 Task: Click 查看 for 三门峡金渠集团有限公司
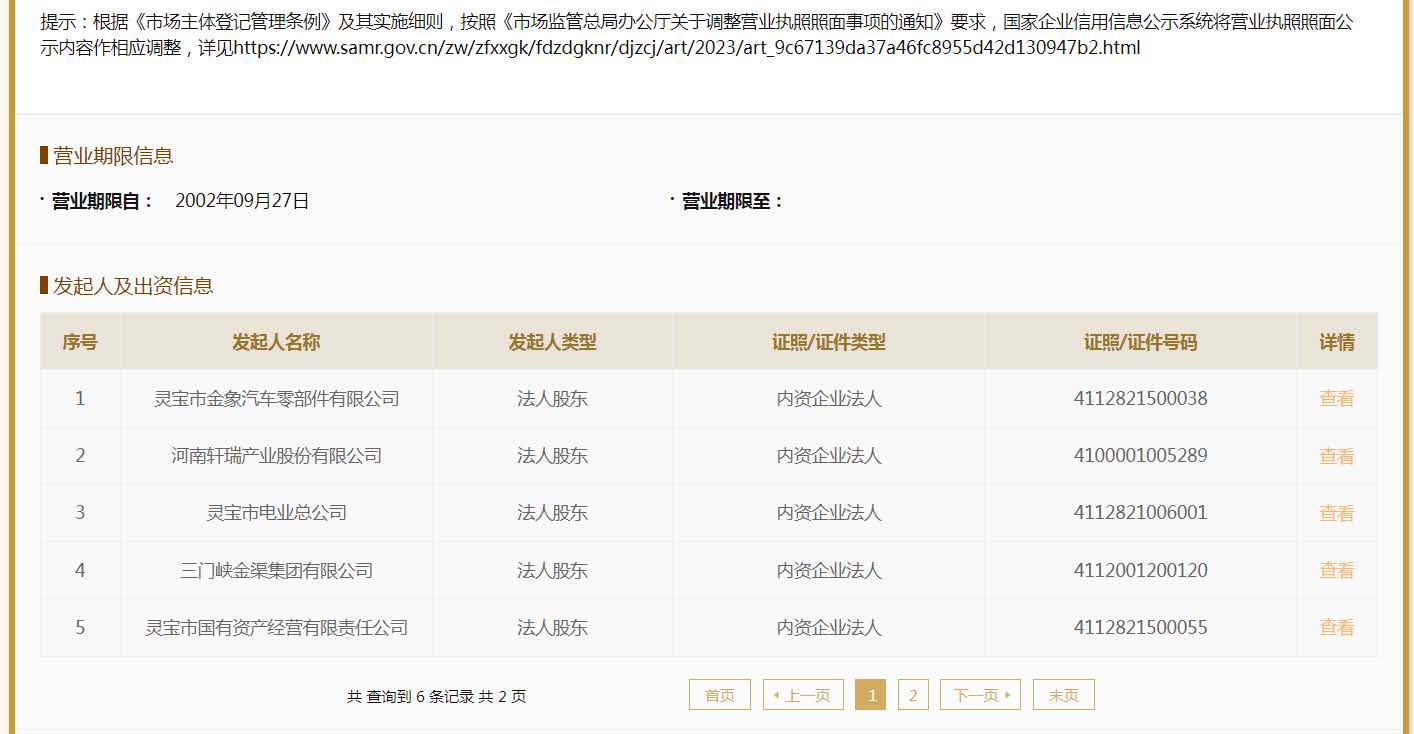point(1336,570)
